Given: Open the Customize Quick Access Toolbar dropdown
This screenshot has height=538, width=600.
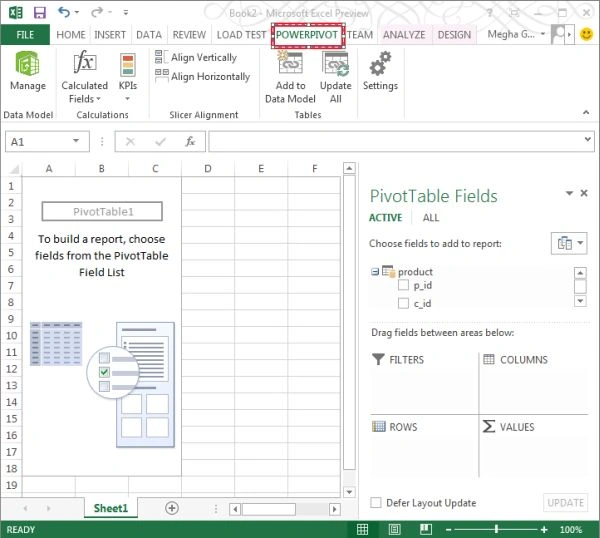Looking at the screenshot, I should click(126, 13).
